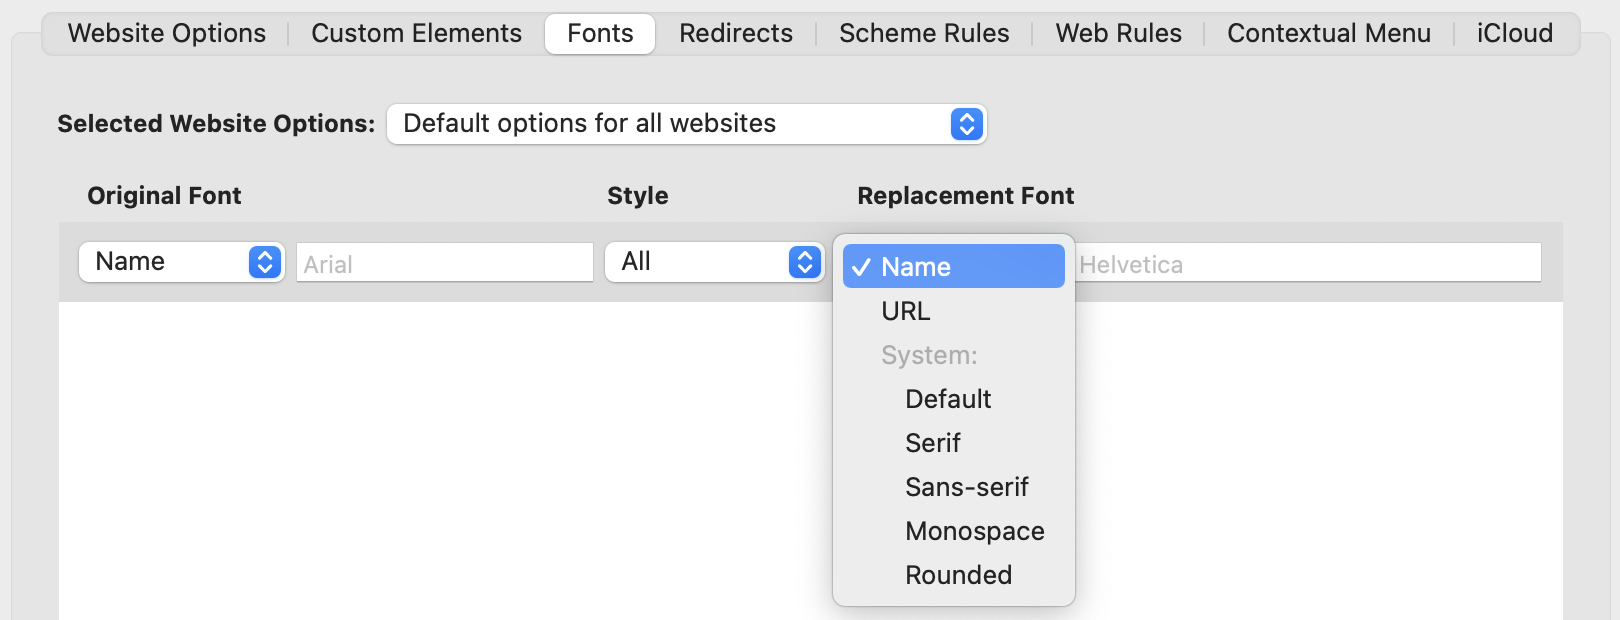Expand the Selected Website Options dropdown
Image resolution: width=1620 pixels, height=620 pixels.
pyautogui.click(x=686, y=124)
